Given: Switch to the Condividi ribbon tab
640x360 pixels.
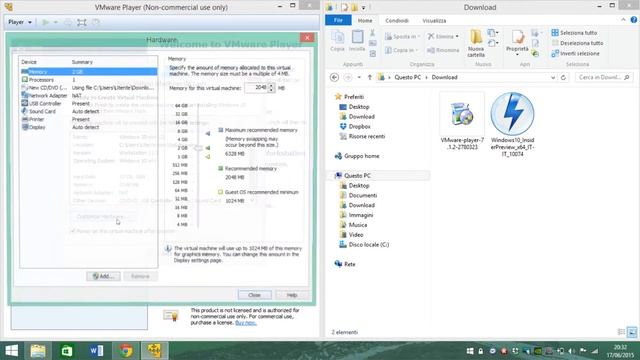Looking at the screenshot, I should pos(397,20).
